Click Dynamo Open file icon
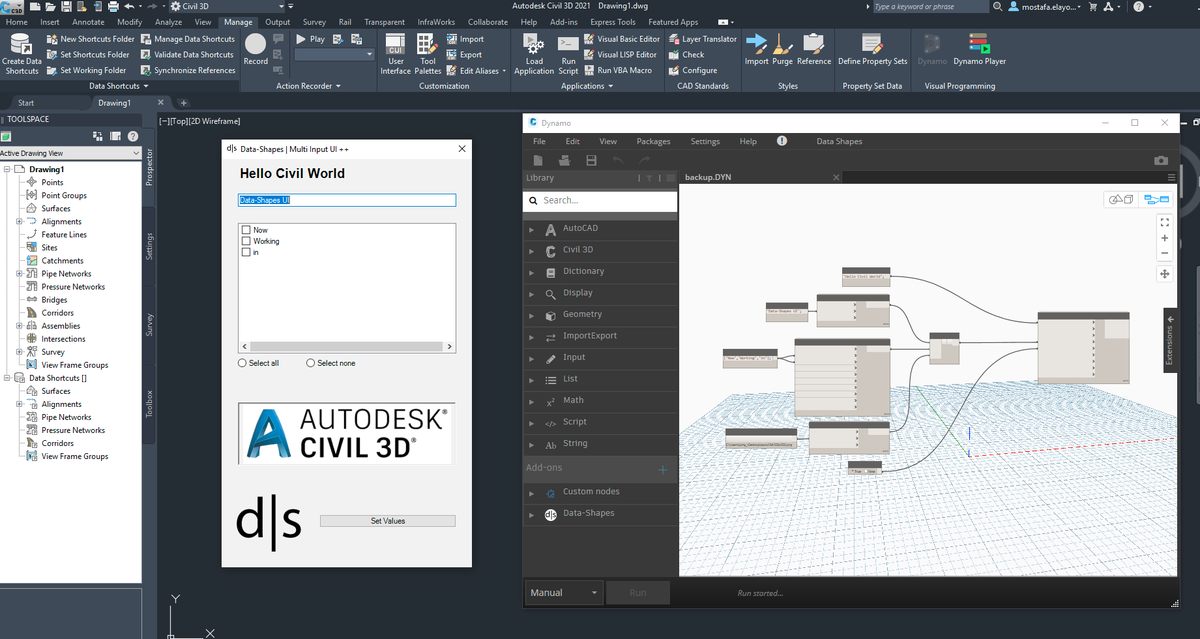1200x639 pixels. (565, 160)
